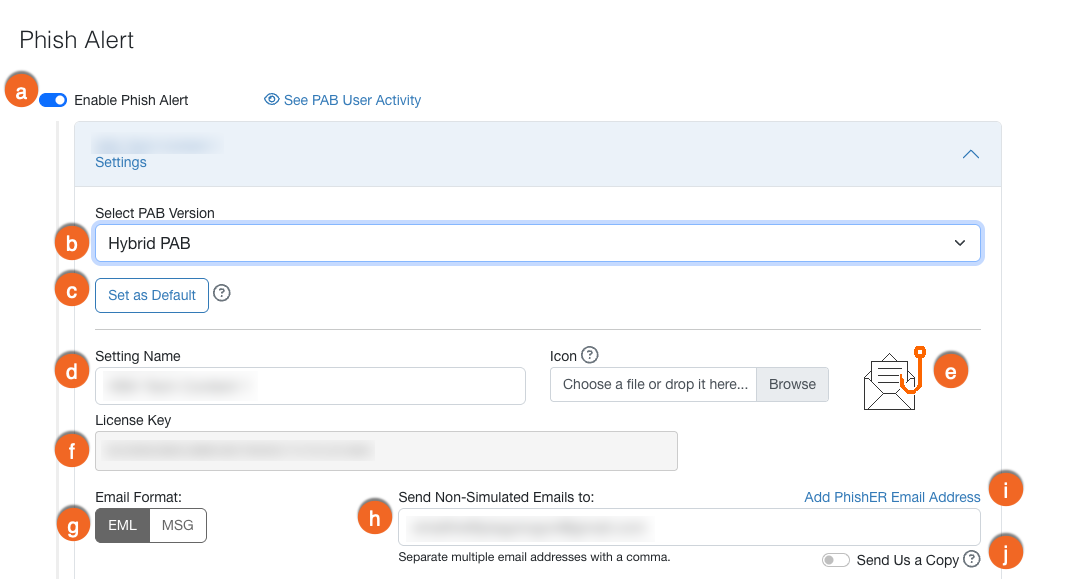Click the help icon next to Send Us a Copy
1065x579 pixels.
(x=971, y=560)
